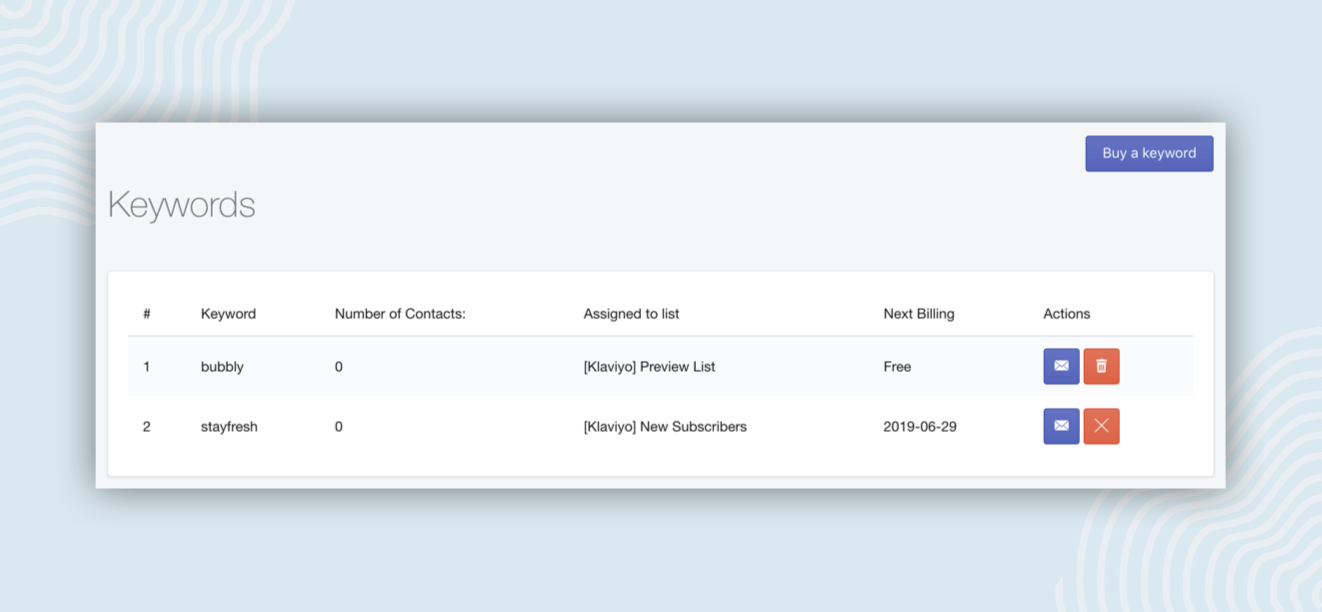
Task: Select the stayfresh keyword cell
Action: [229, 427]
